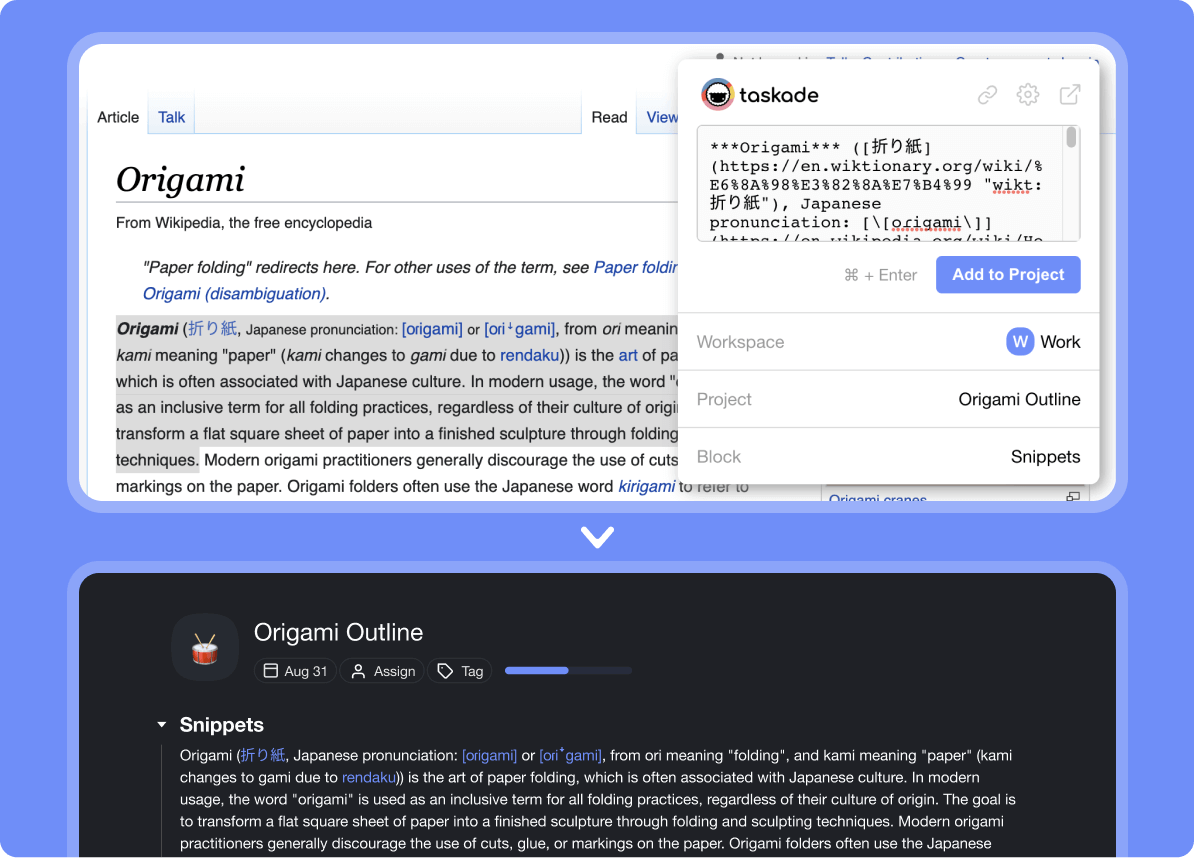Set due date Aug 31 button
The height and width of the screenshot is (858, 1194).
(295, 671)
